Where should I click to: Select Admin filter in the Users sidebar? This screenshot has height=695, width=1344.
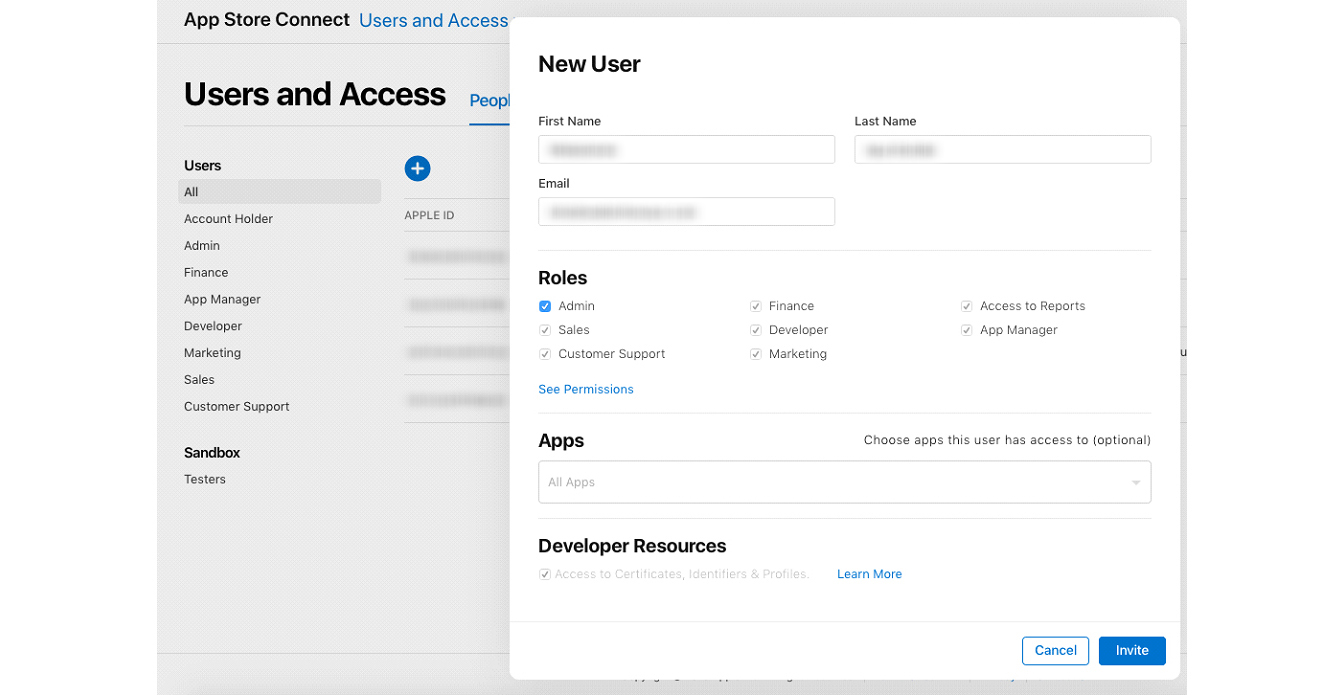click(202, 246)
